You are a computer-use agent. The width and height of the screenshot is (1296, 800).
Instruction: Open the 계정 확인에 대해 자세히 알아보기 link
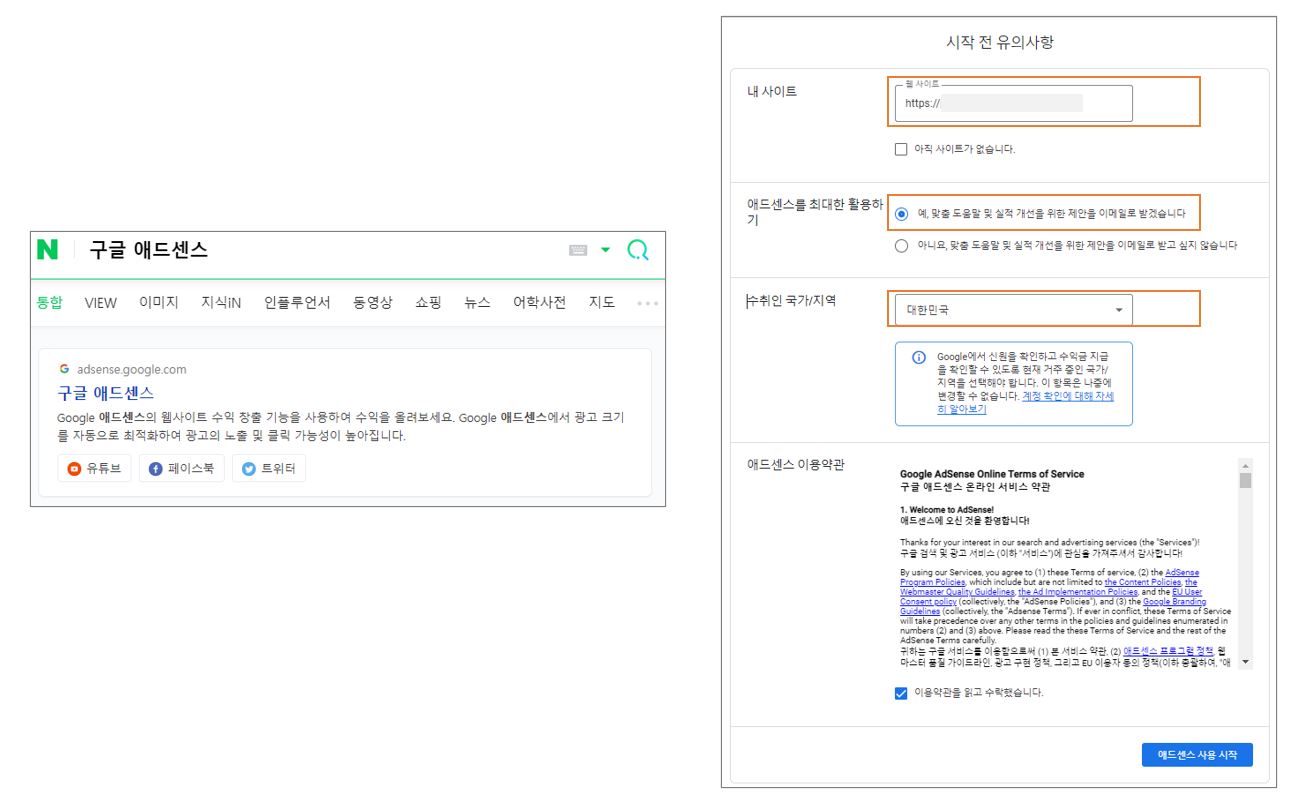(1025, 402)
